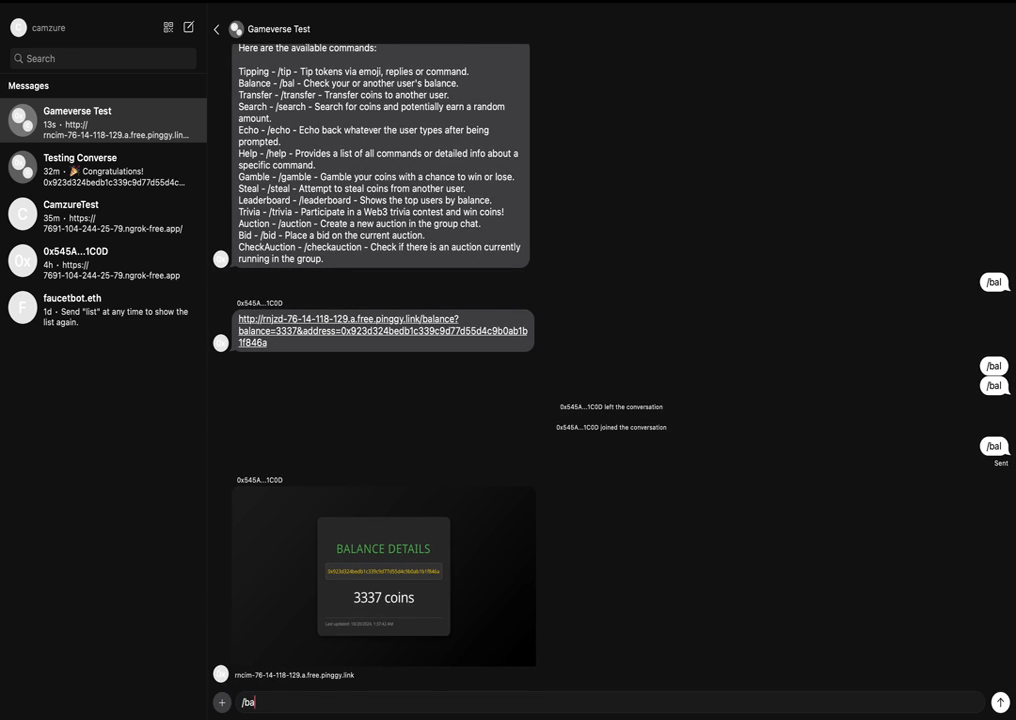Click the camzure username label
Viewport: 1016px width, 720px height.
49,28
